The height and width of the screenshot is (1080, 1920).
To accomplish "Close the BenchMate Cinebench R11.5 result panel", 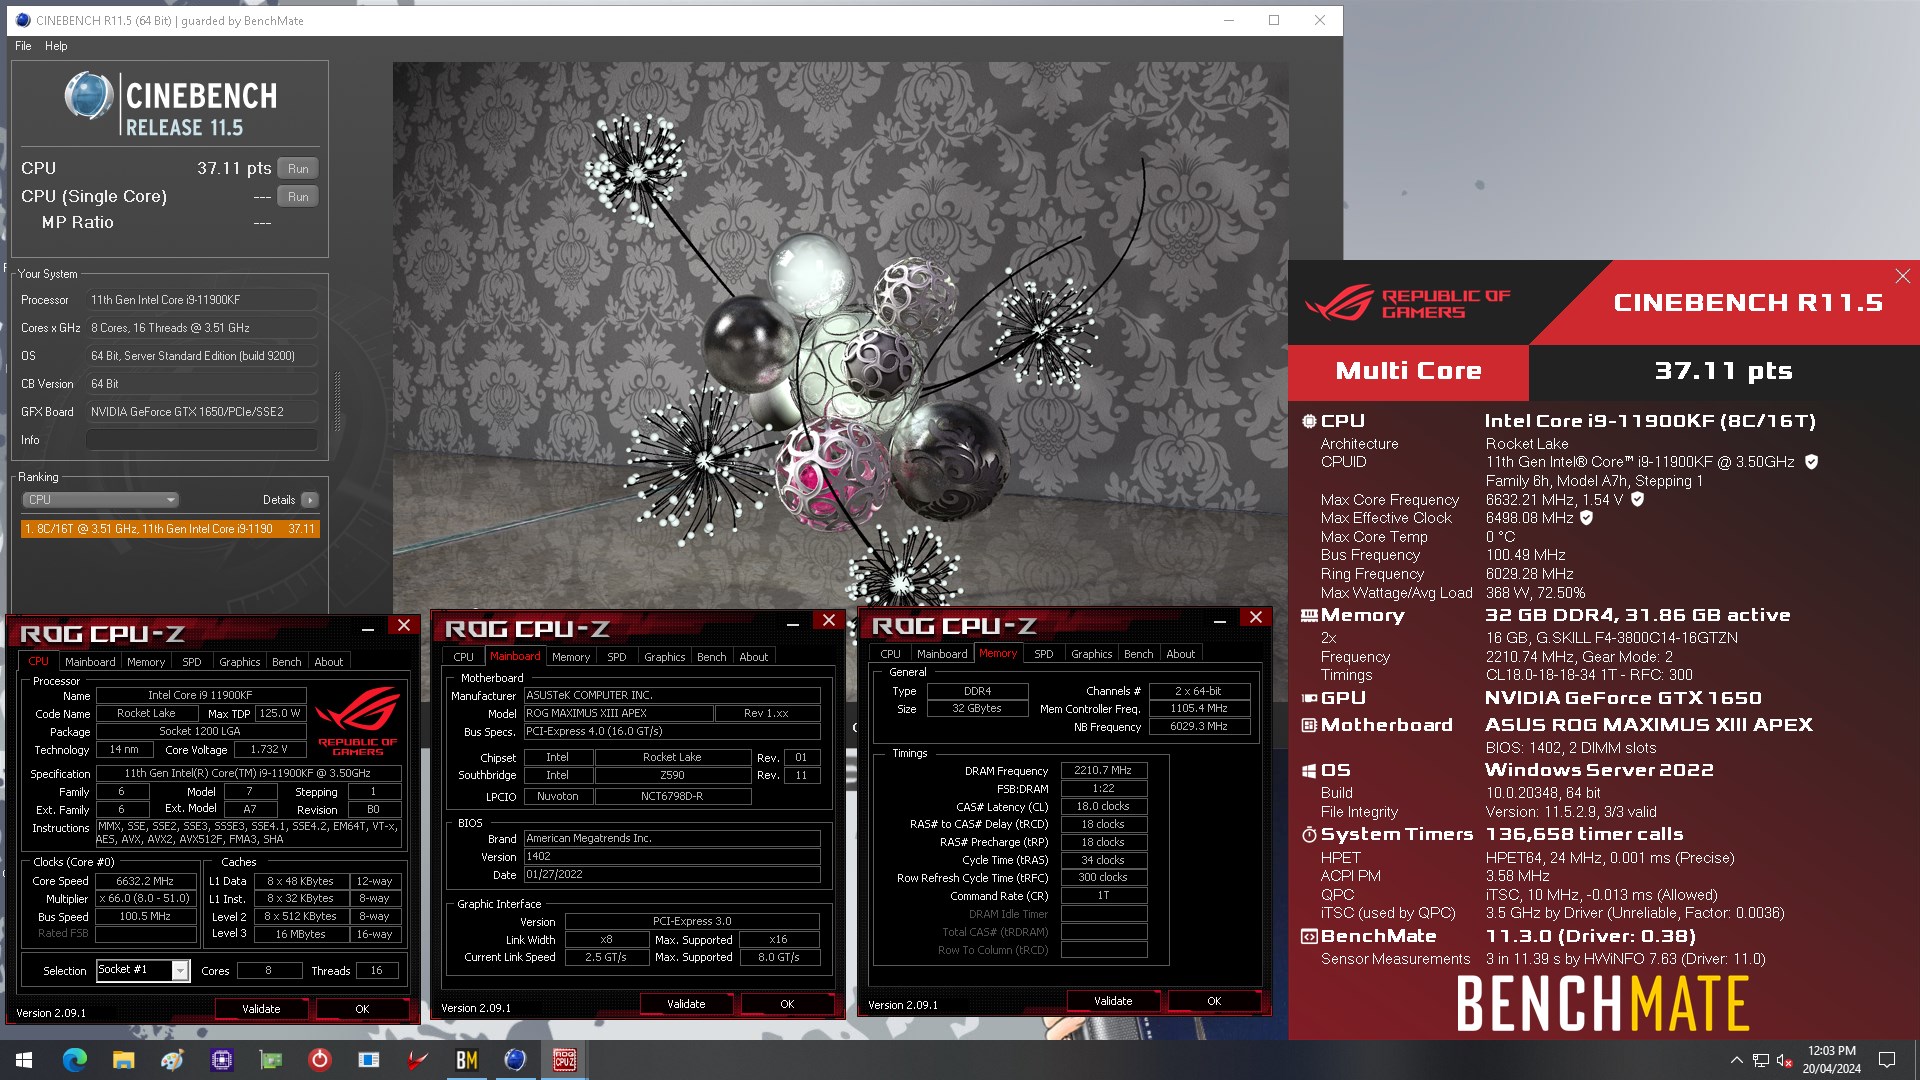I will (x=1902, y=276).
